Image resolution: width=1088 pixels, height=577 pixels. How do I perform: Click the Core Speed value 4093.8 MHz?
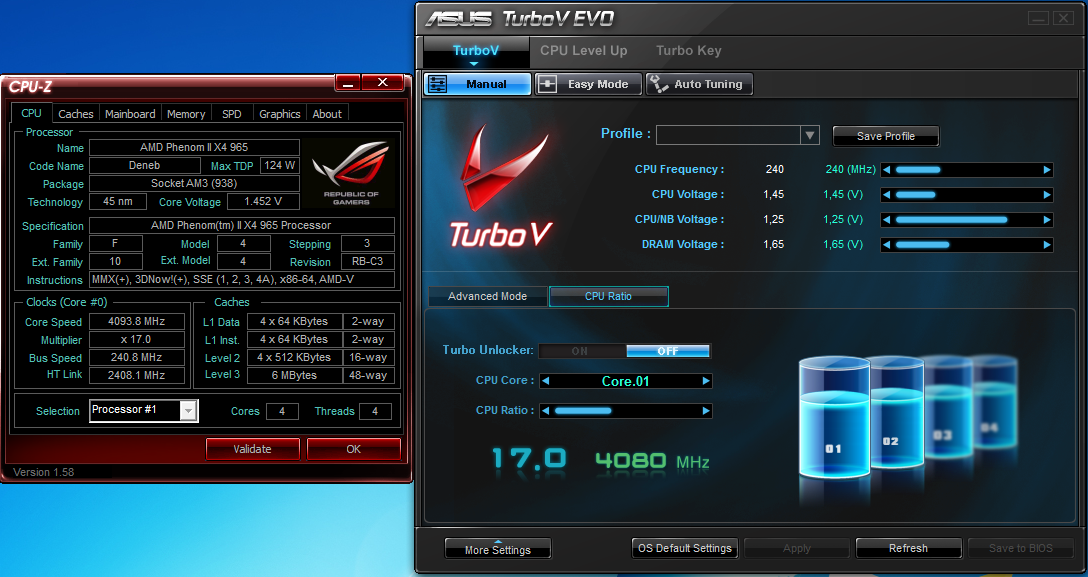[137, 321]
